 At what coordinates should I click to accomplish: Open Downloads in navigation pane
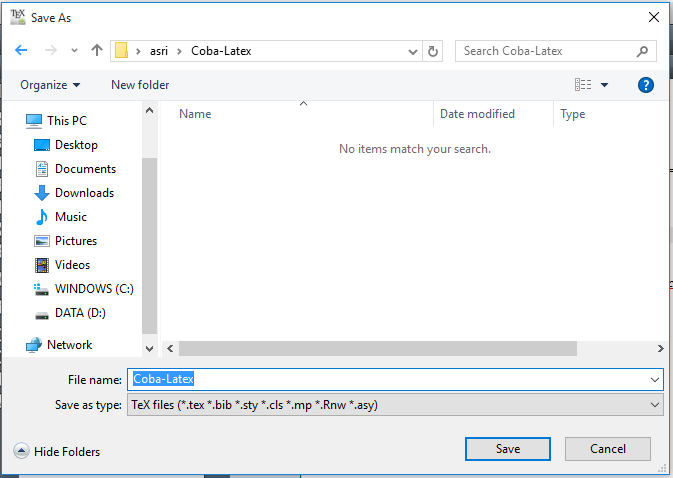(x=74, y=193)
